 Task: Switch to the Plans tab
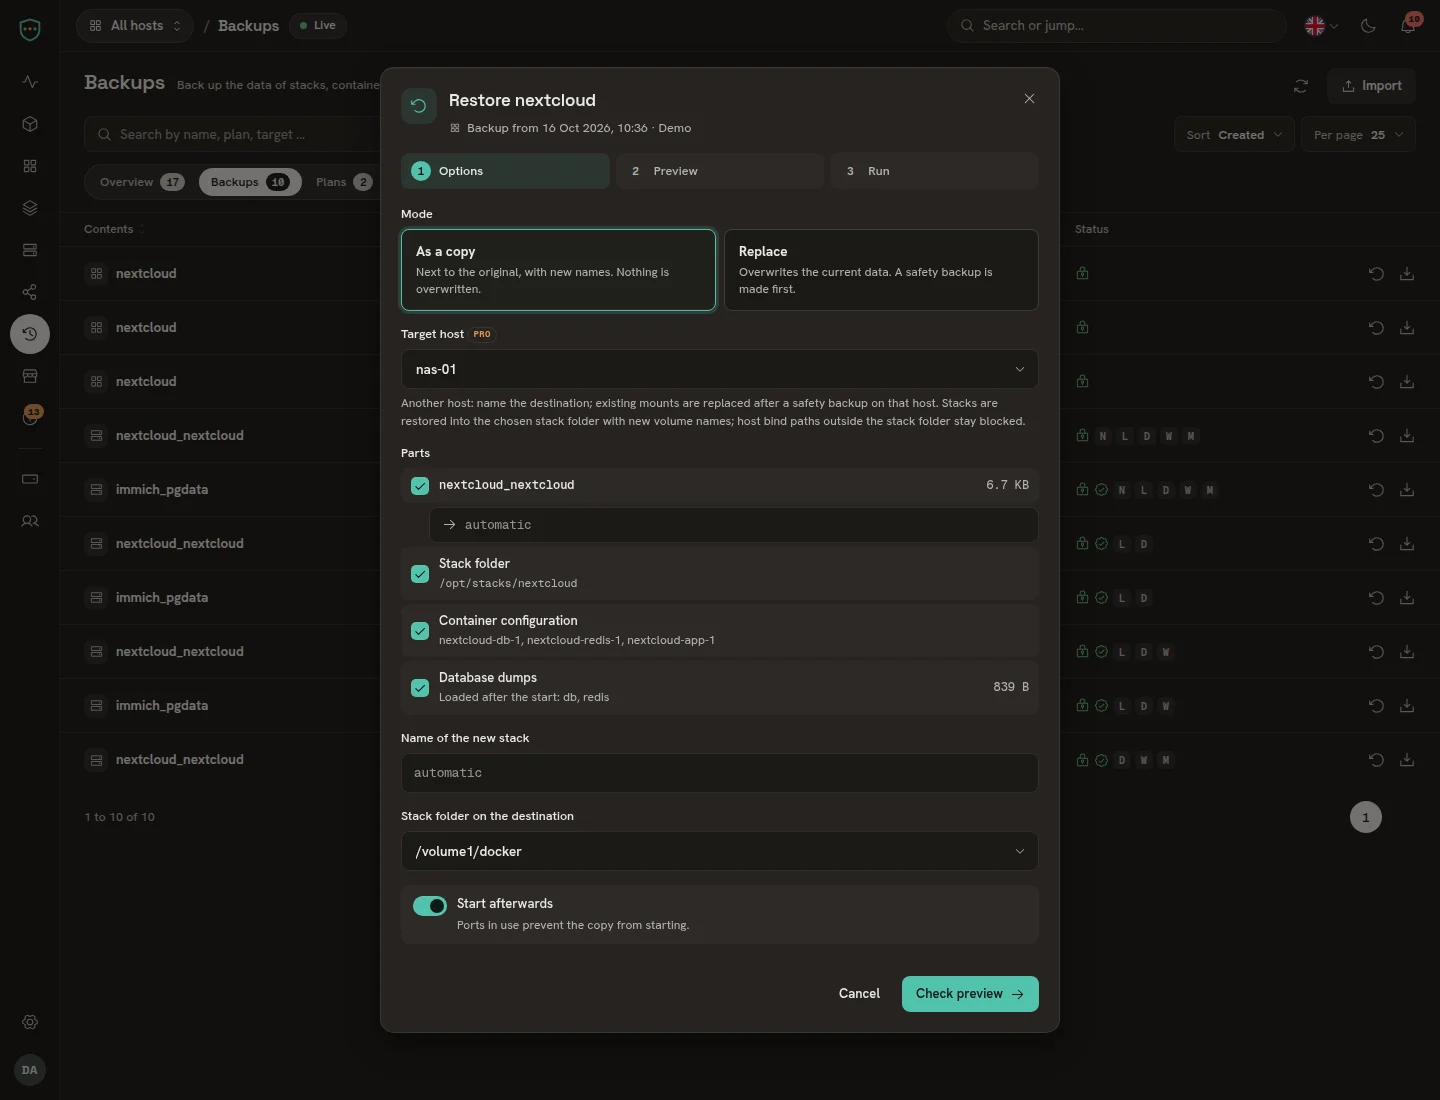click(343, 182)
